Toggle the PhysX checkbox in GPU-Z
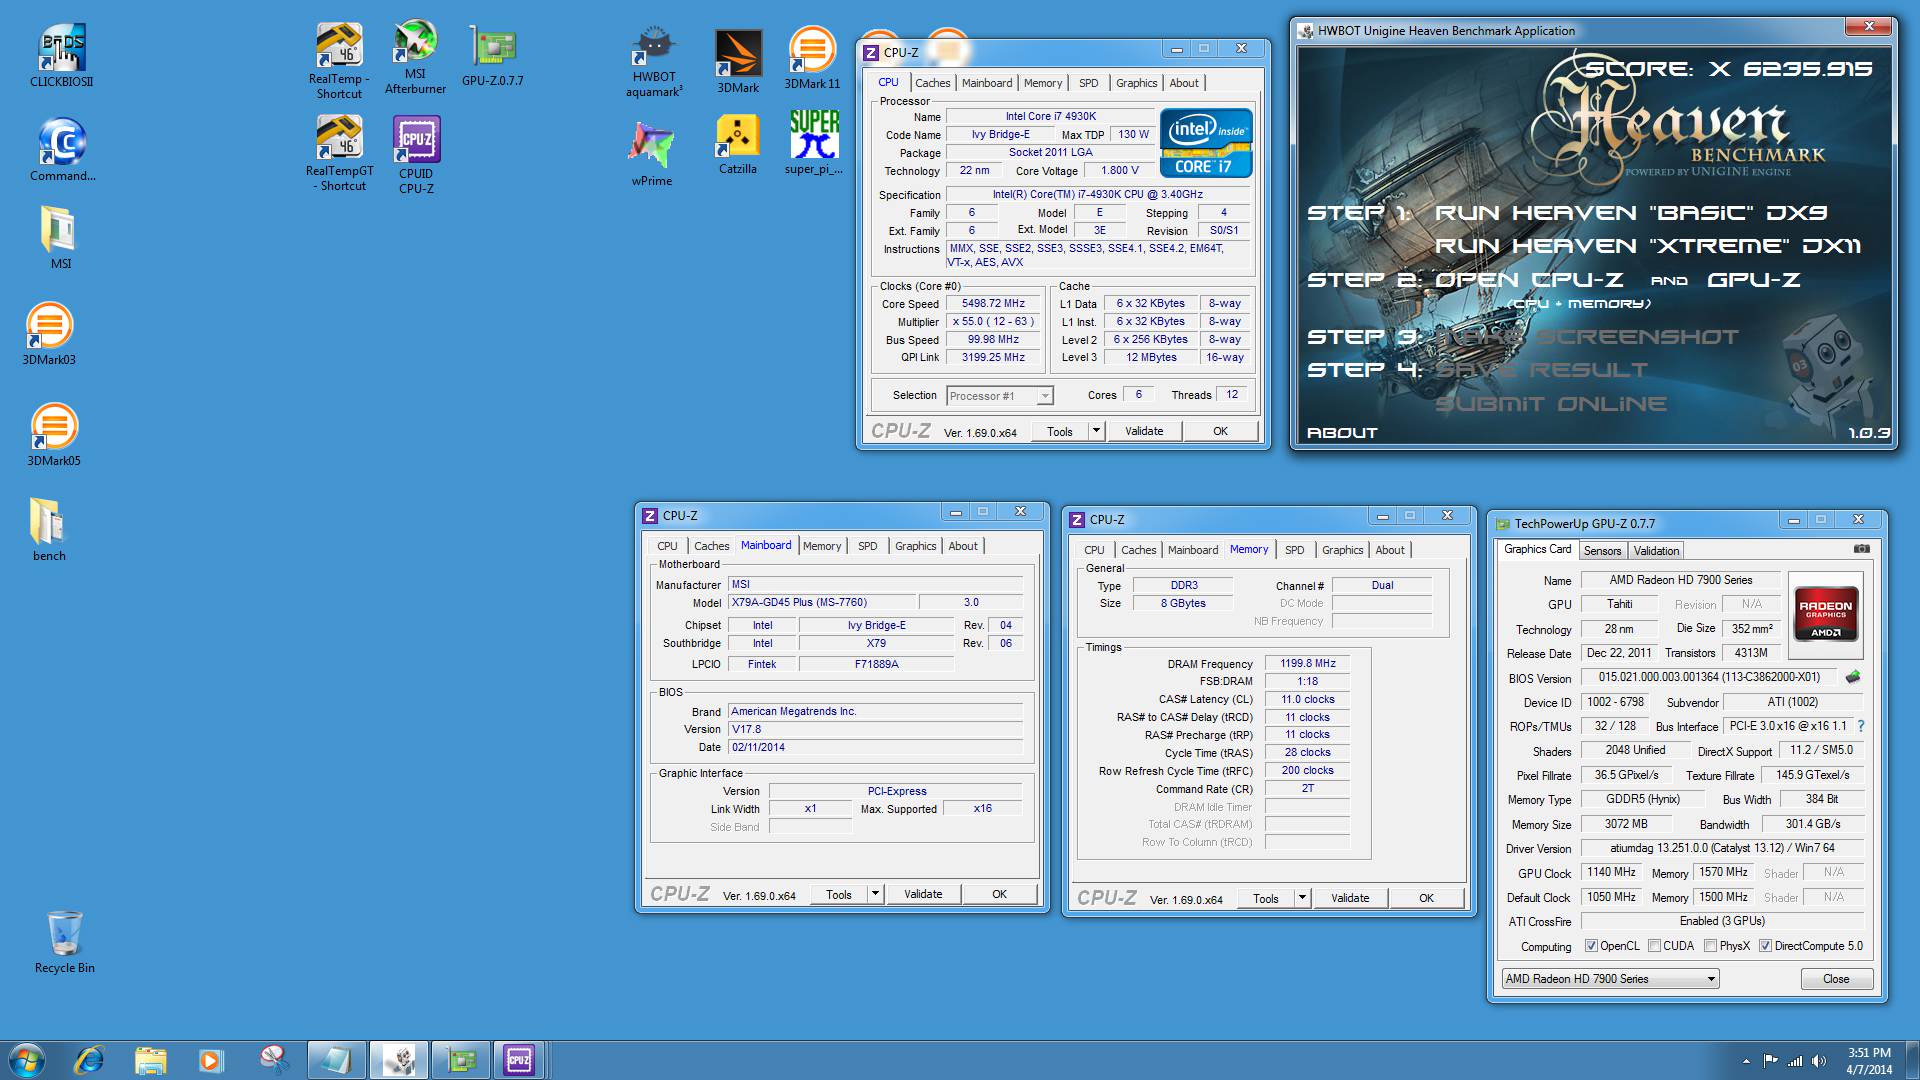This screenshot has width=1920, height=1080. coord(1711,946)
